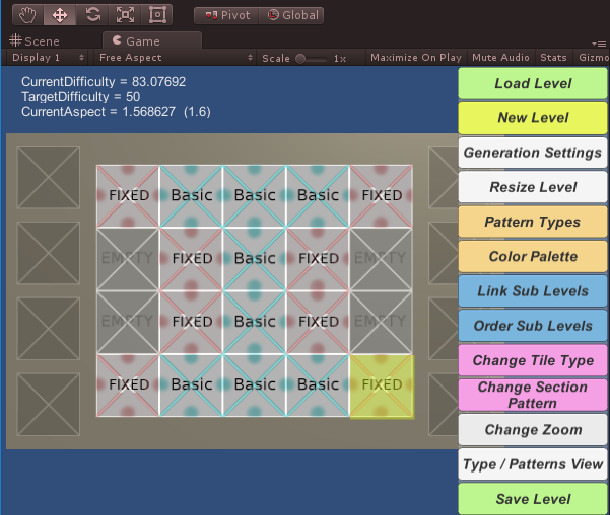Select the top-right FIXED tile in grid
The height and width of the screenshot is (515, 610).
pyautogui.click(x=380, y=196)
